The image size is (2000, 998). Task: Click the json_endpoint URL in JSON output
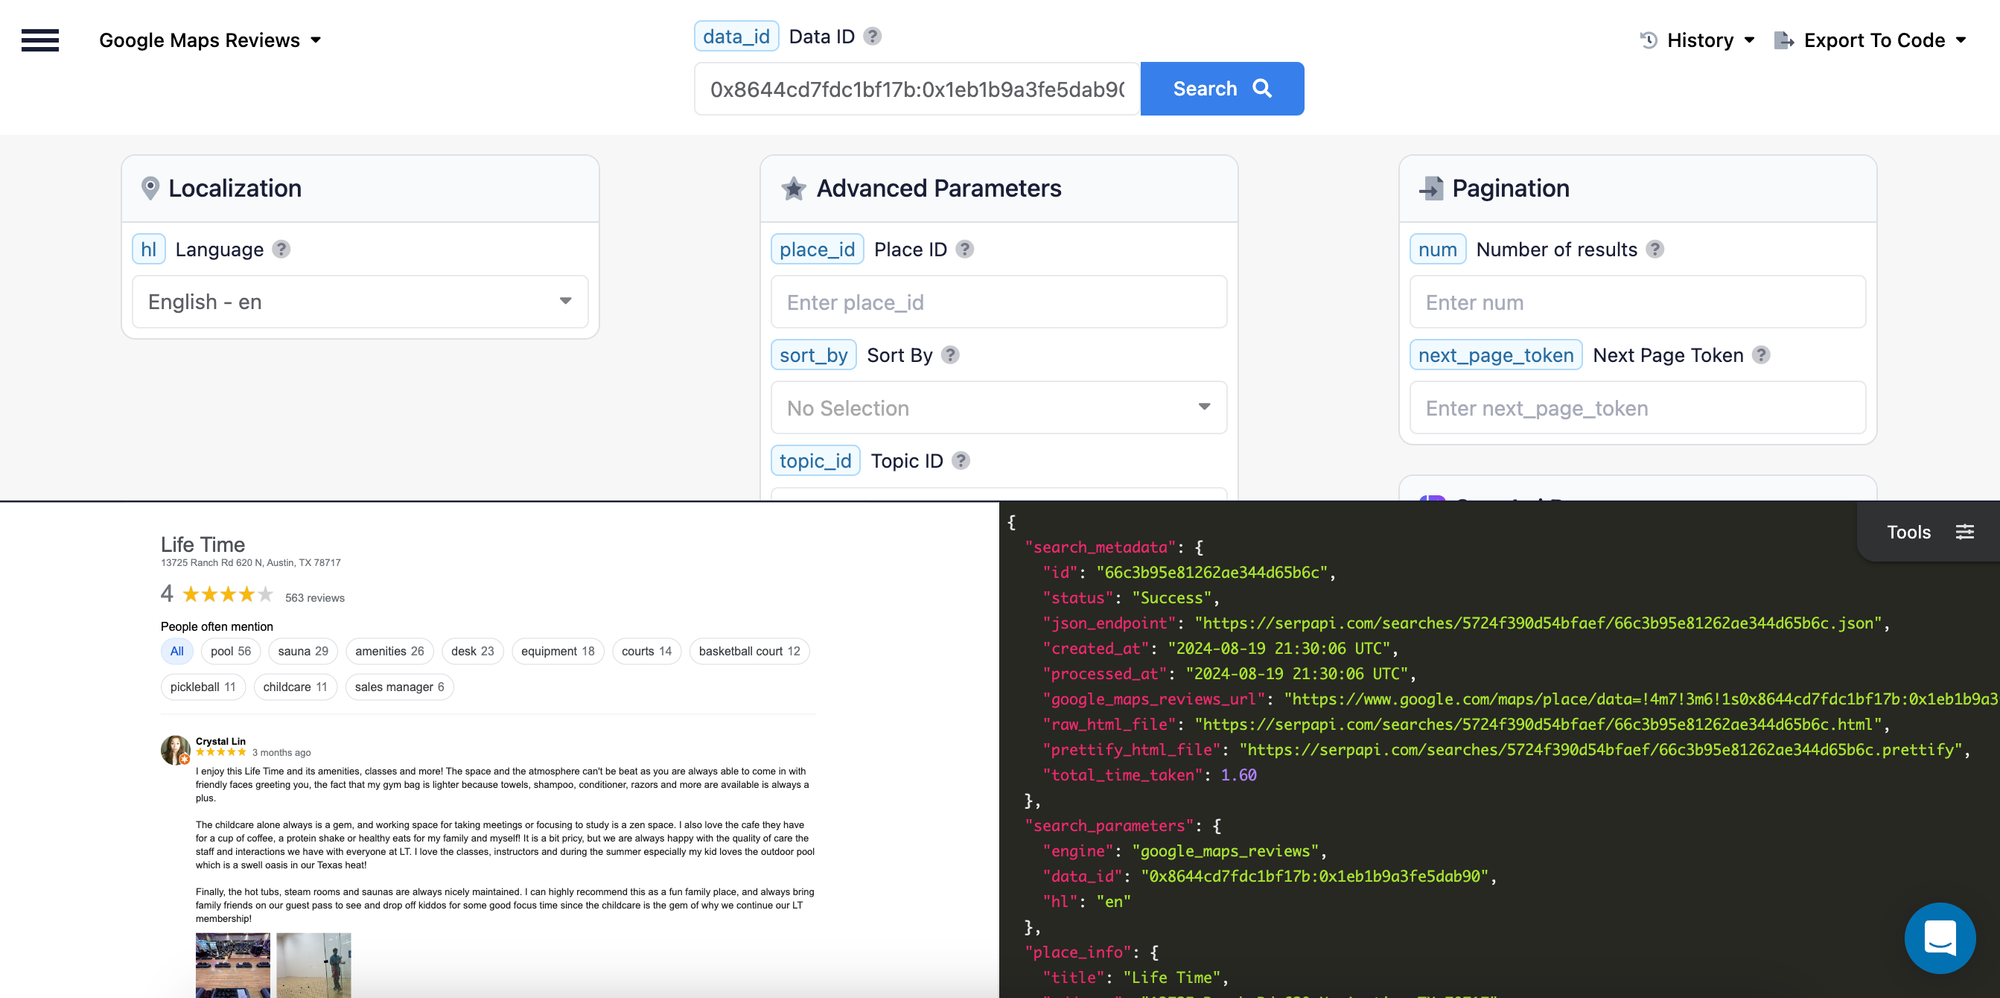(1539, 623)
